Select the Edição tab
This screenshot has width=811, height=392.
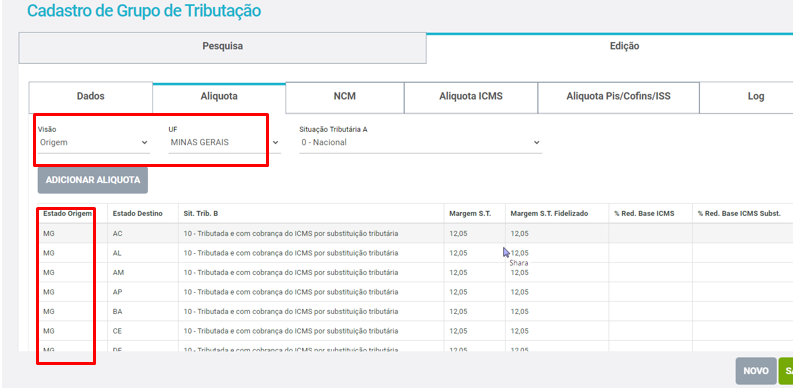(x=609, y=48)
